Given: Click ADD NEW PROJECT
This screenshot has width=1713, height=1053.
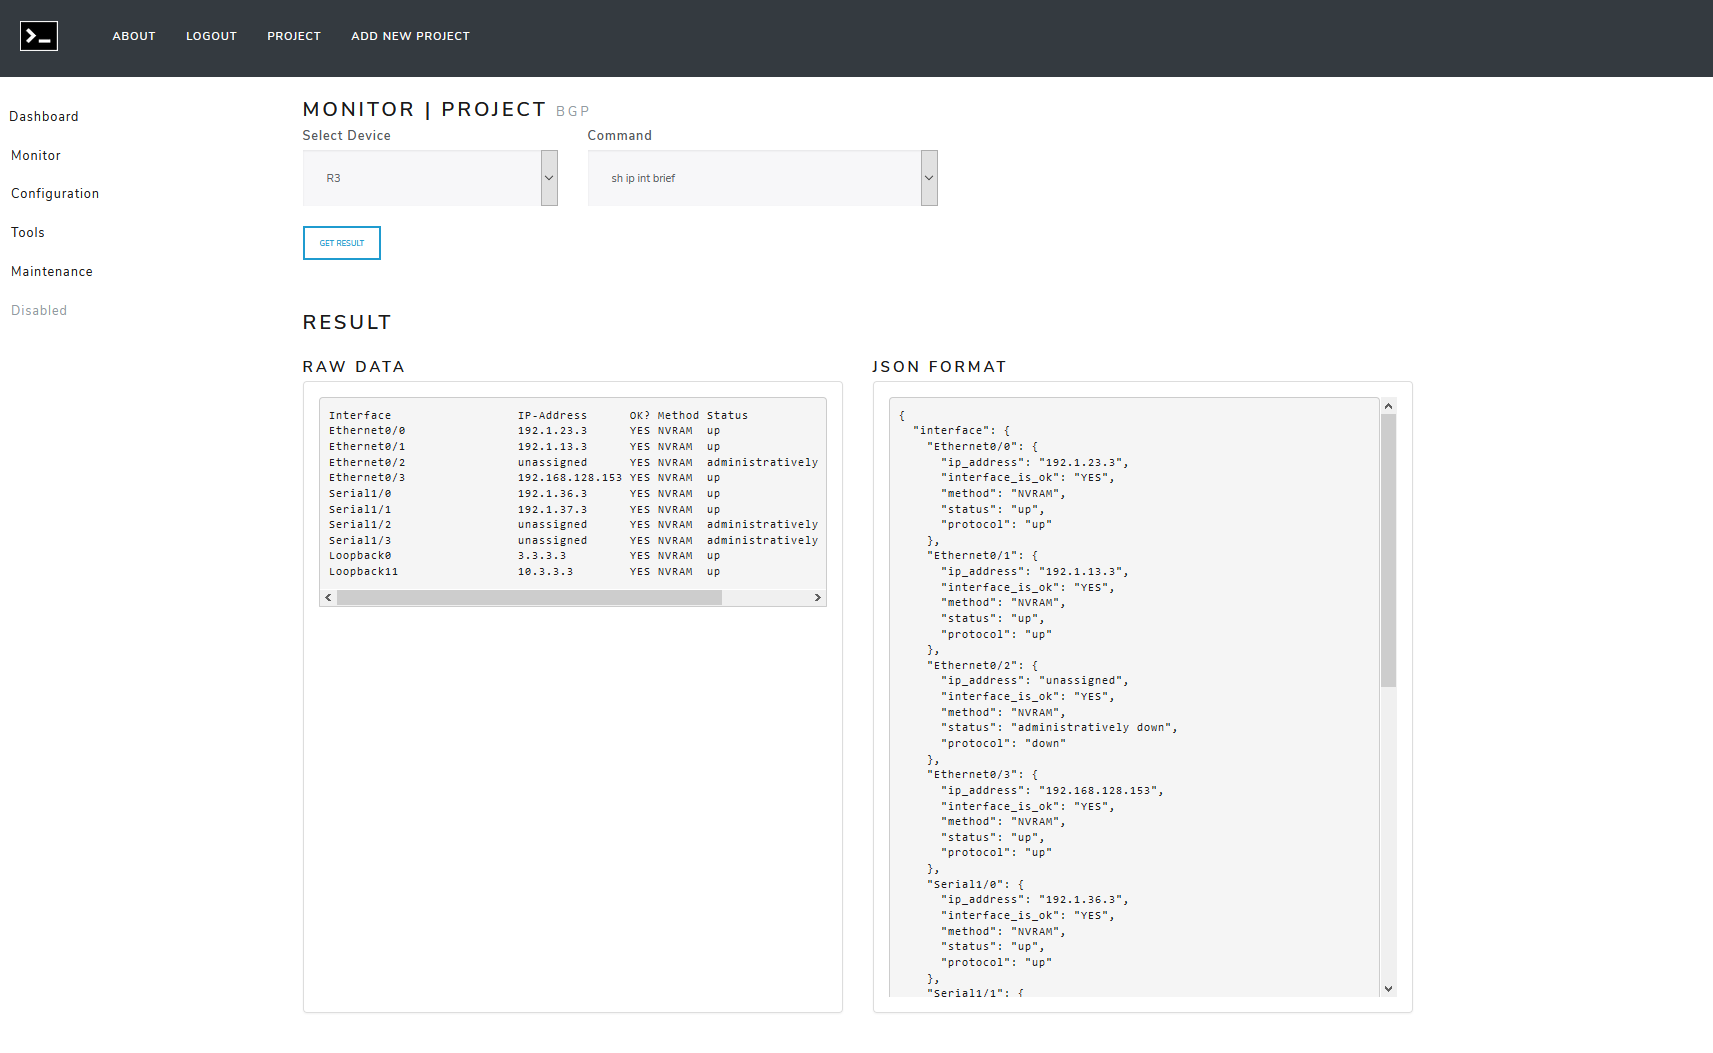Looking at the screenshot, I should (410, 36).
